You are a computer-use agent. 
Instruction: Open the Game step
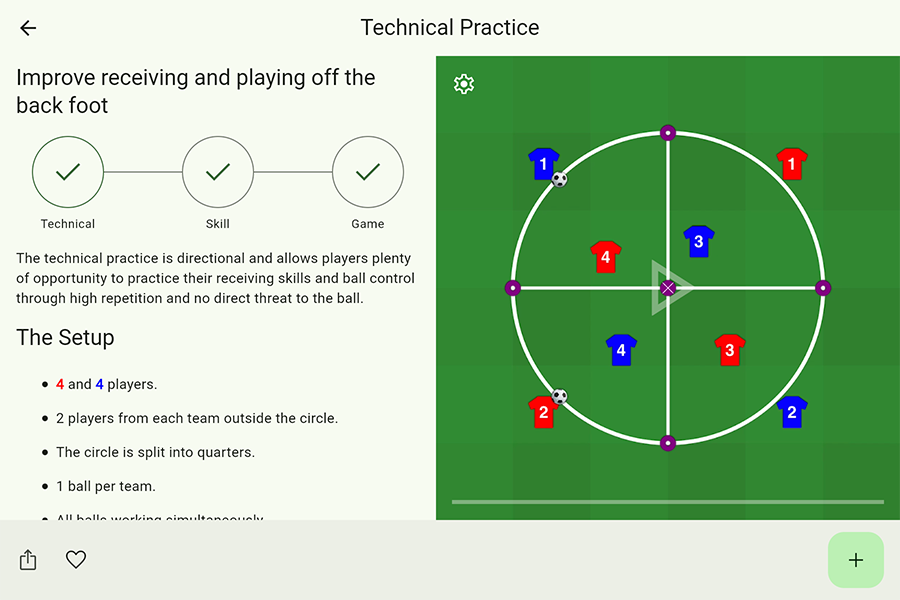click(368, 173)
